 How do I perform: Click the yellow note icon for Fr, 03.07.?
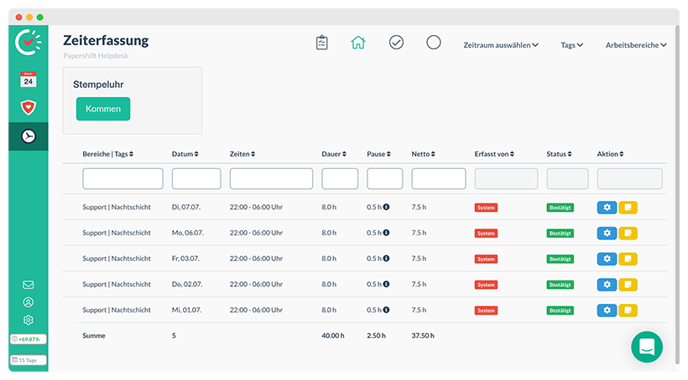[628, 259]
